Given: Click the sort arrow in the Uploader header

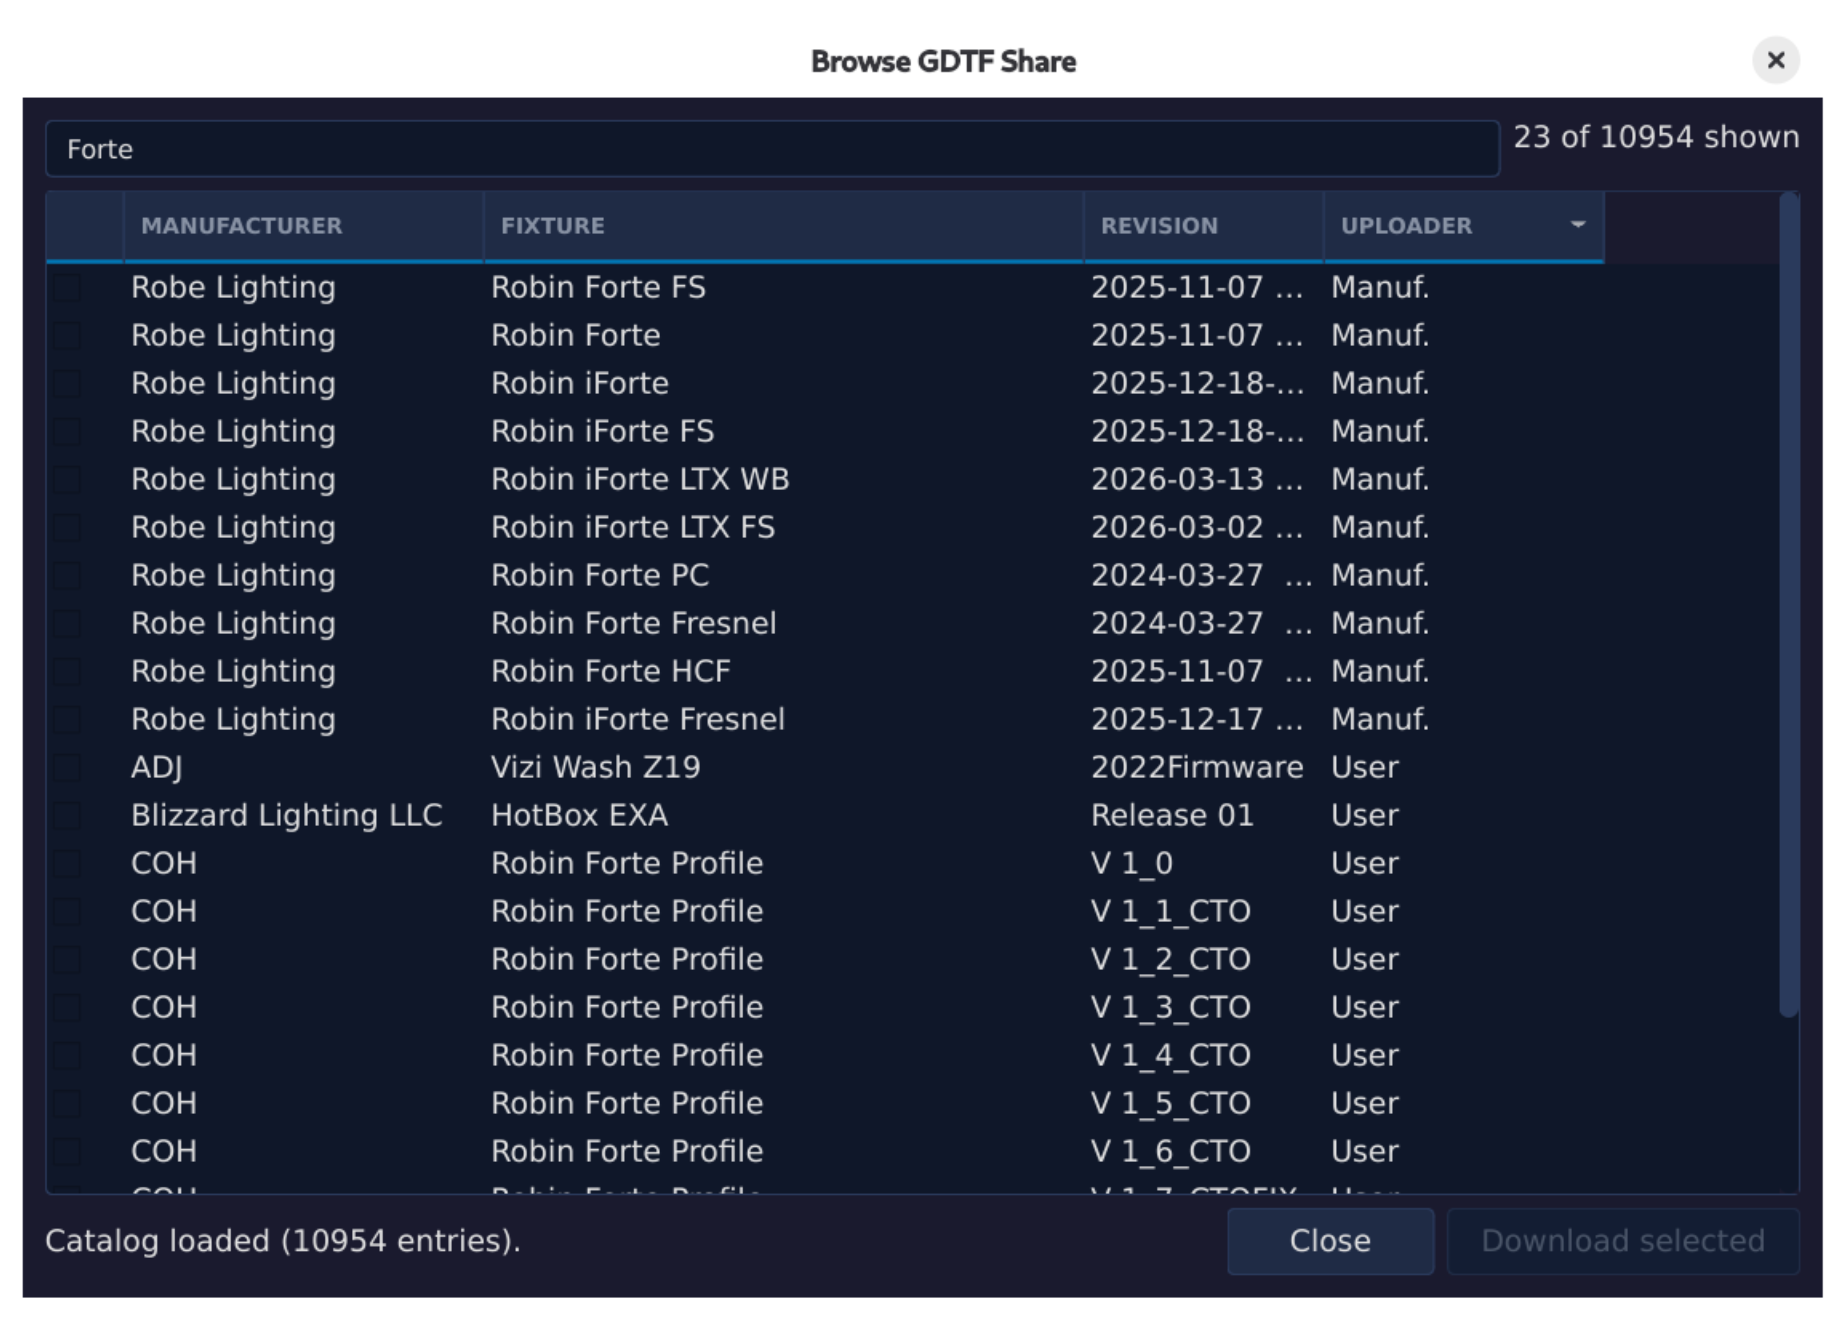Looking at the screenshot, I should [x=1577, y=225].
